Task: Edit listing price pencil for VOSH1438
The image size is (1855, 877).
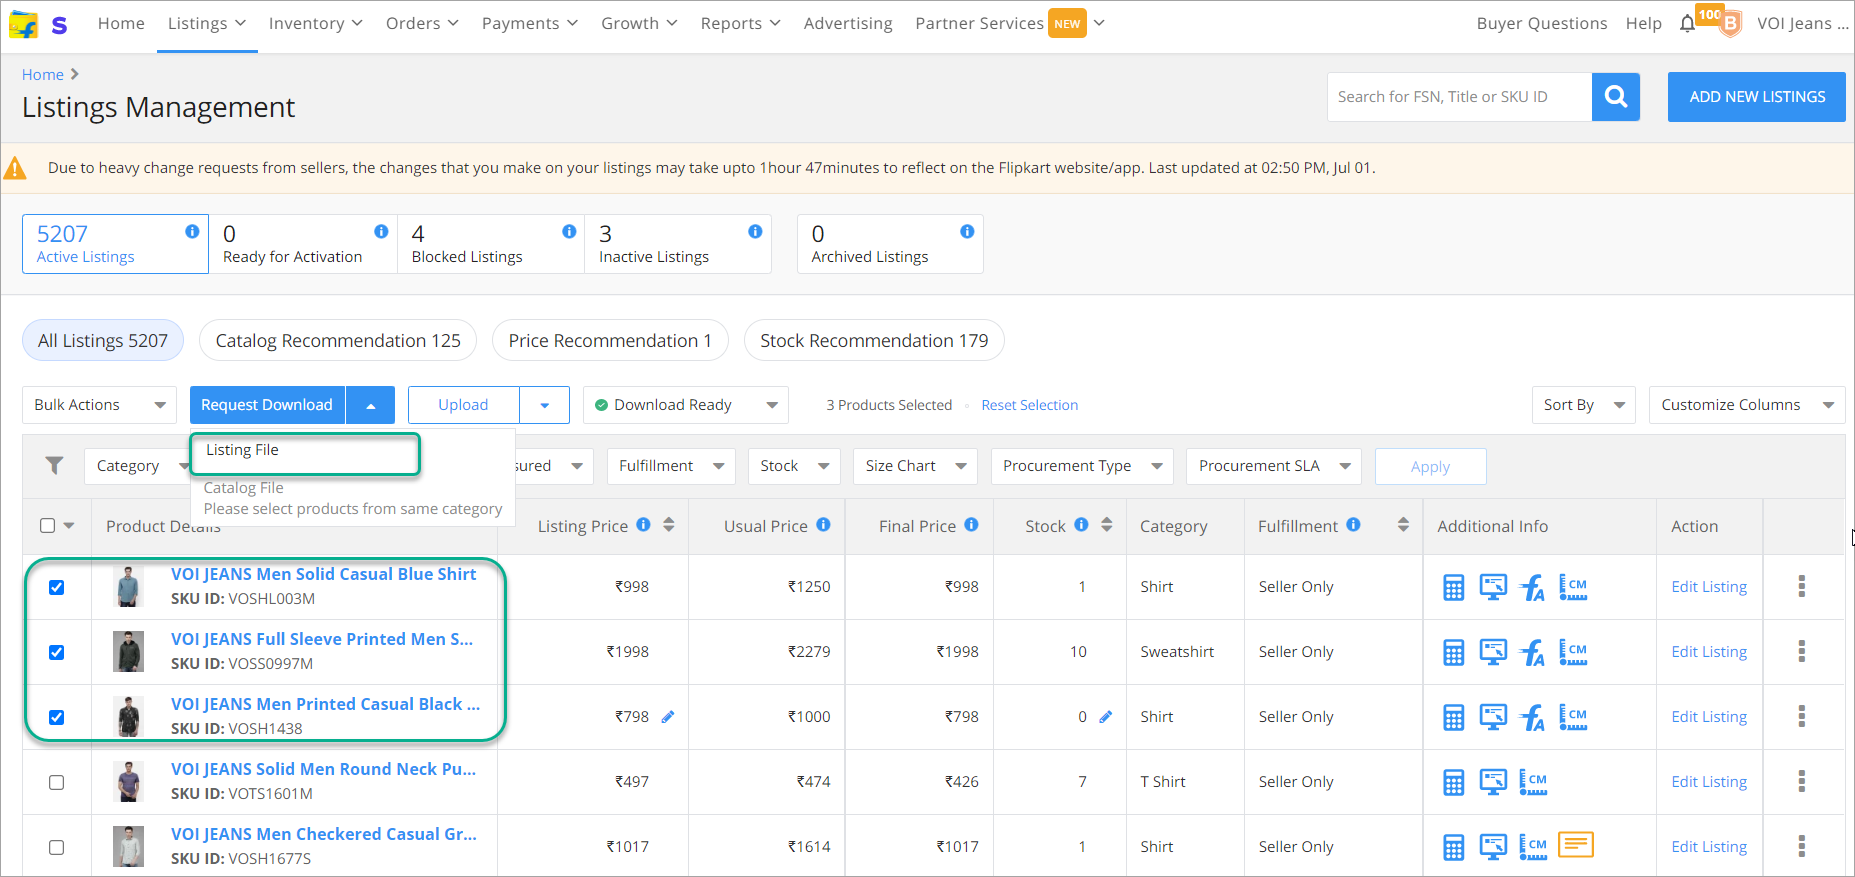Action: click(668, 716)
